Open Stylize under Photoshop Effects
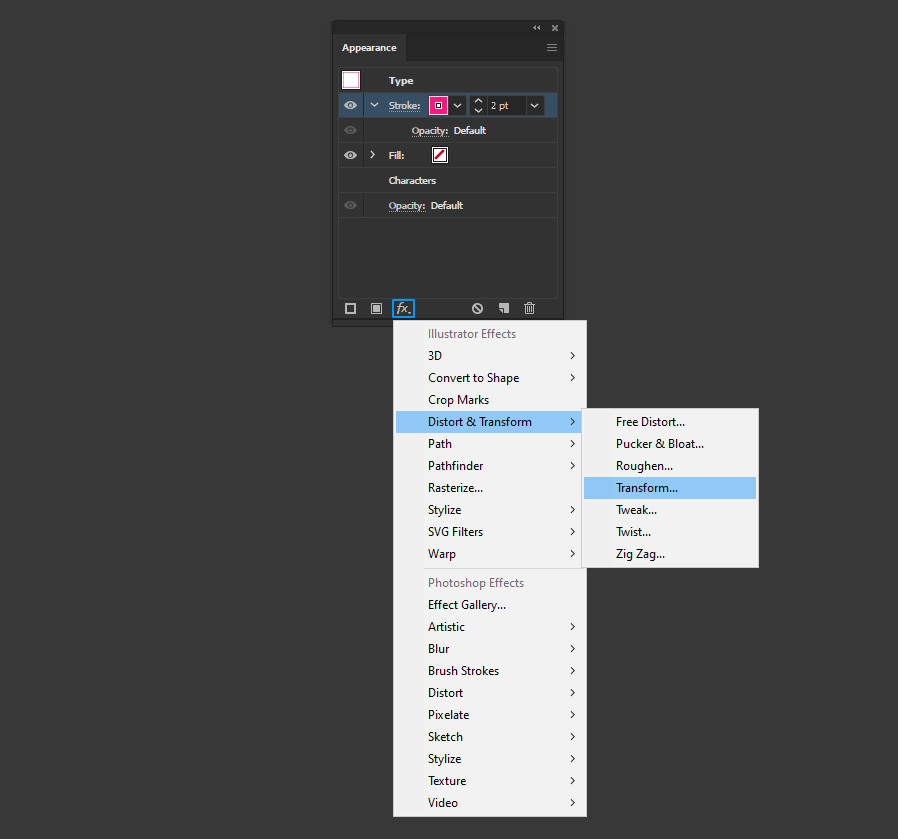Viewport: 898px width, 839px height. pyautogui.click(x=489, y=759)
